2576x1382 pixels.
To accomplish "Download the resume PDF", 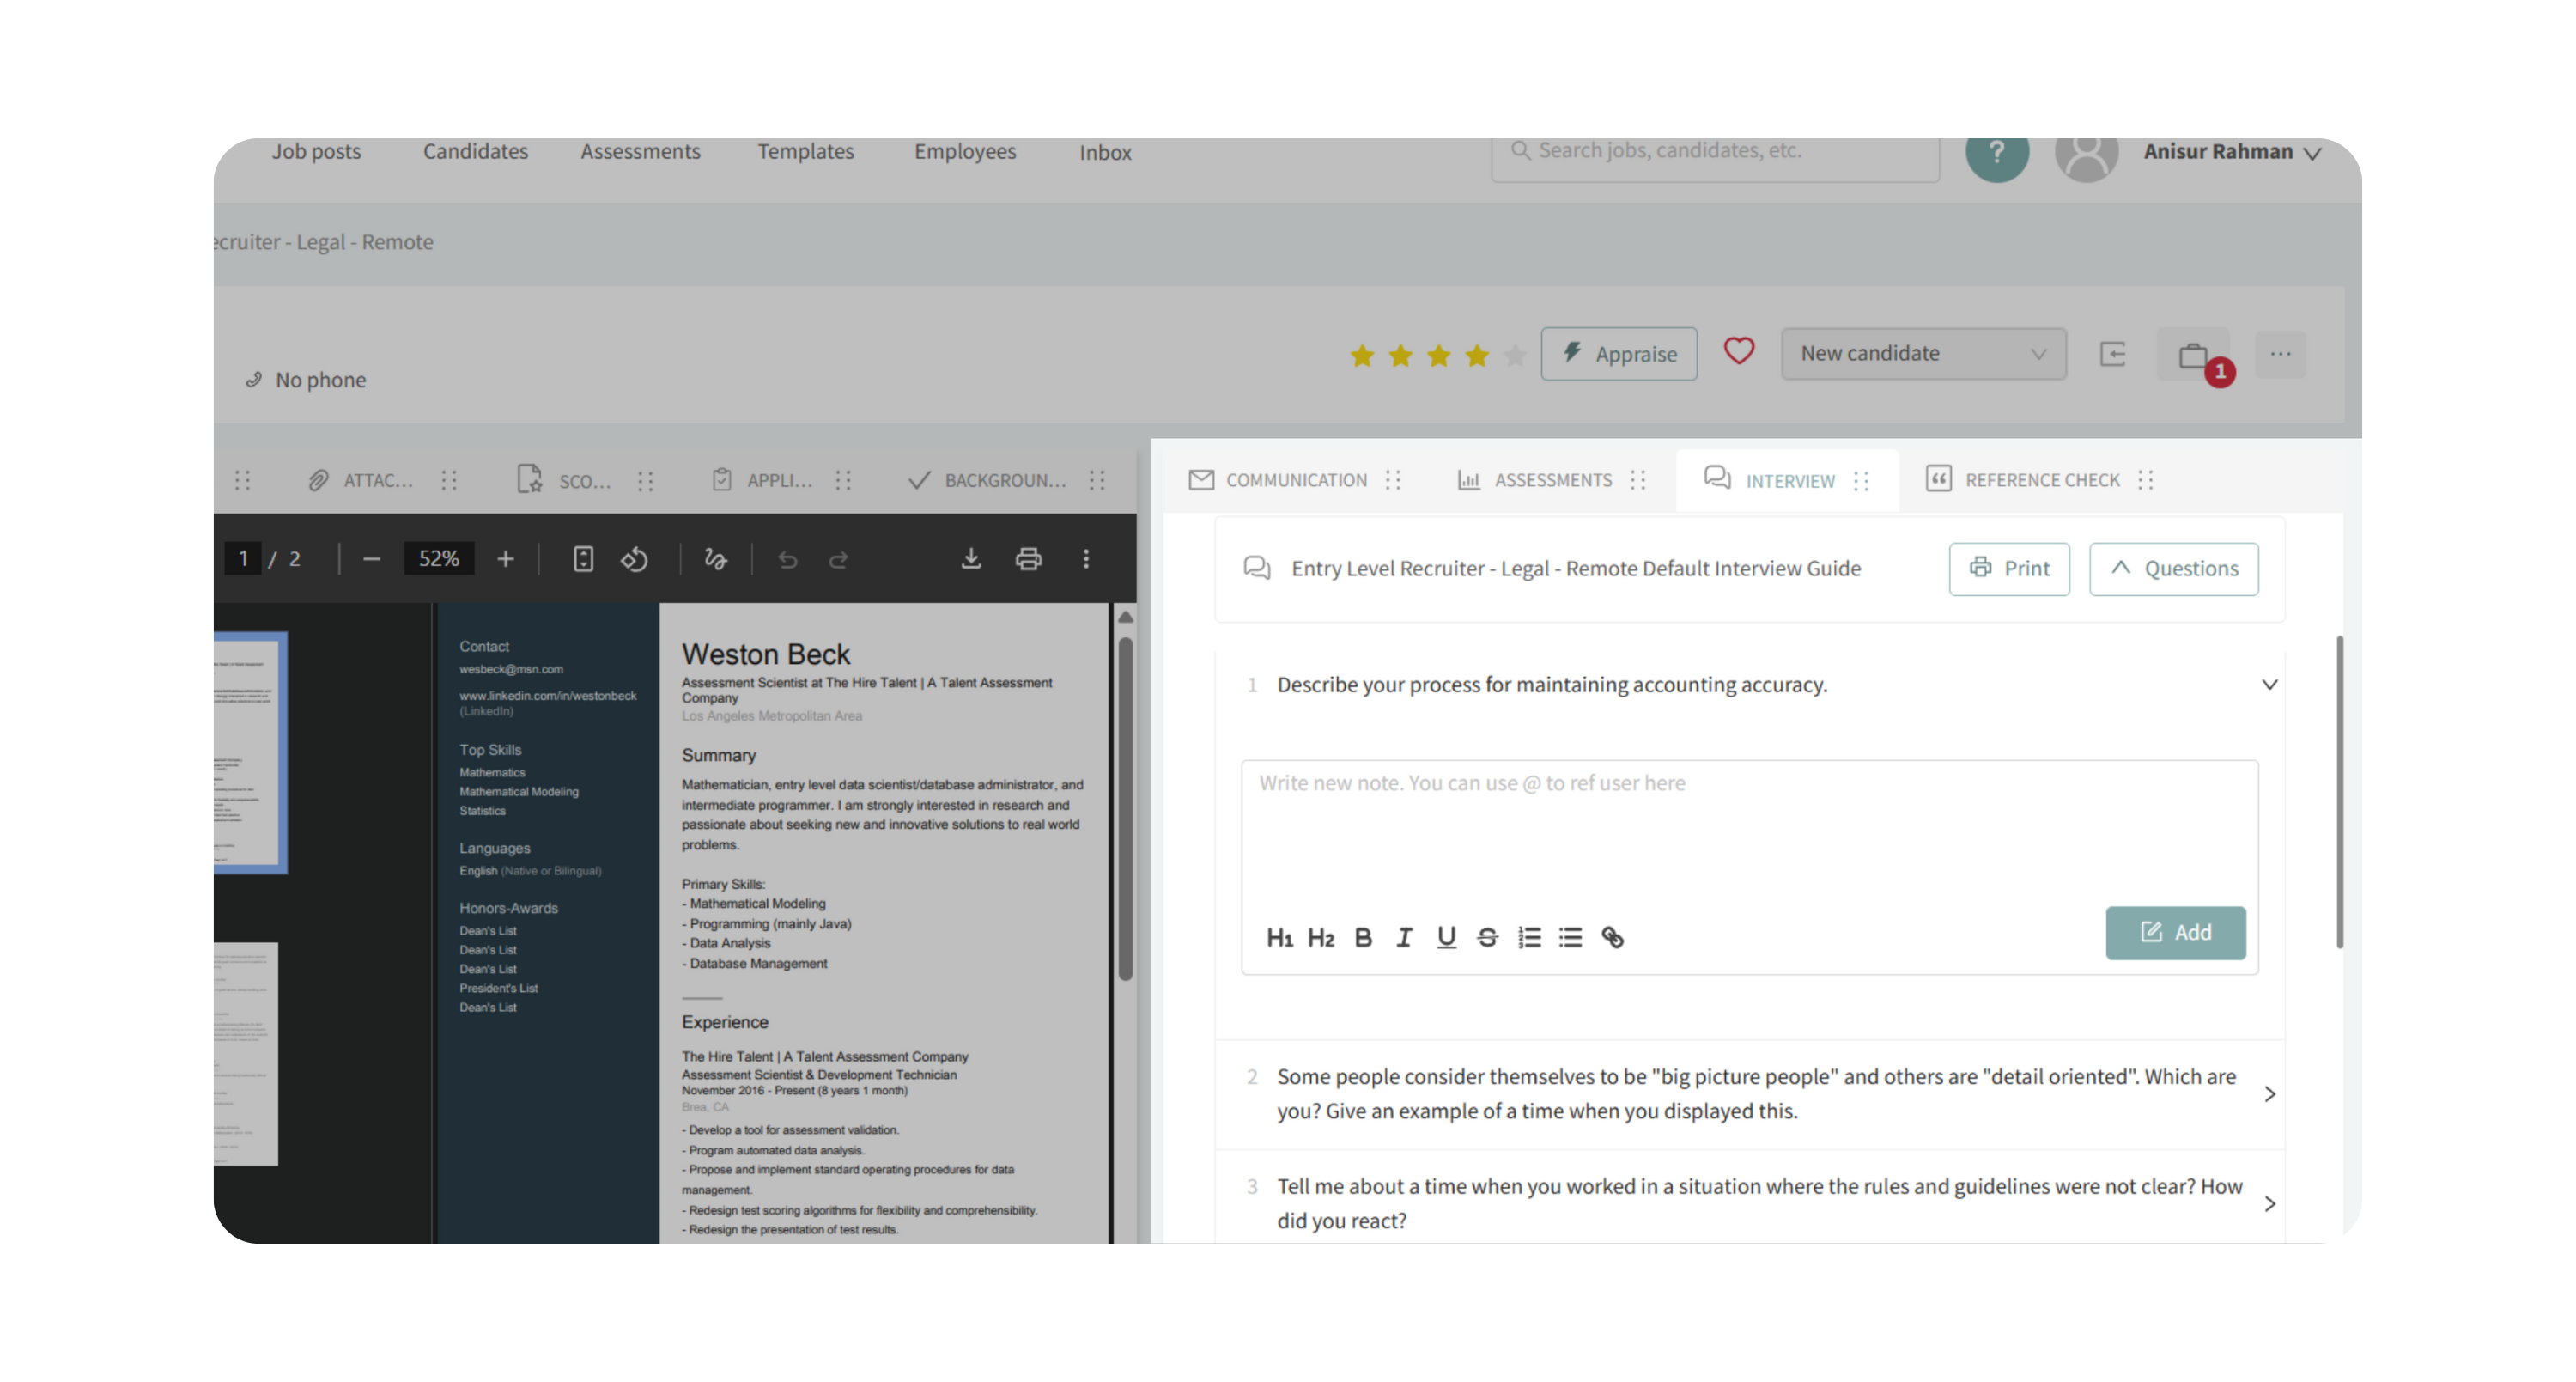I will (x=970, y=559).
